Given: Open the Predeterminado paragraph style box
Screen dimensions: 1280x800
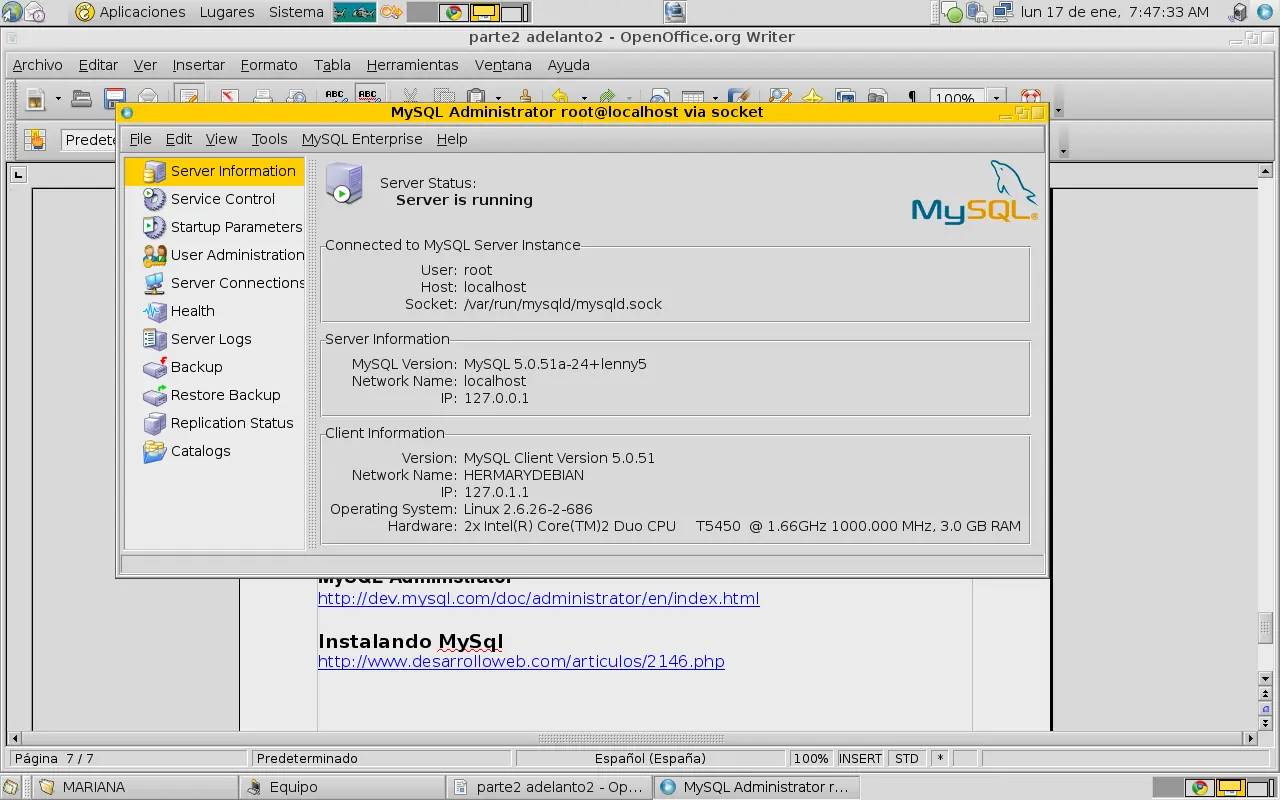Looking at the screenshot, I should (x=90, y=140).
